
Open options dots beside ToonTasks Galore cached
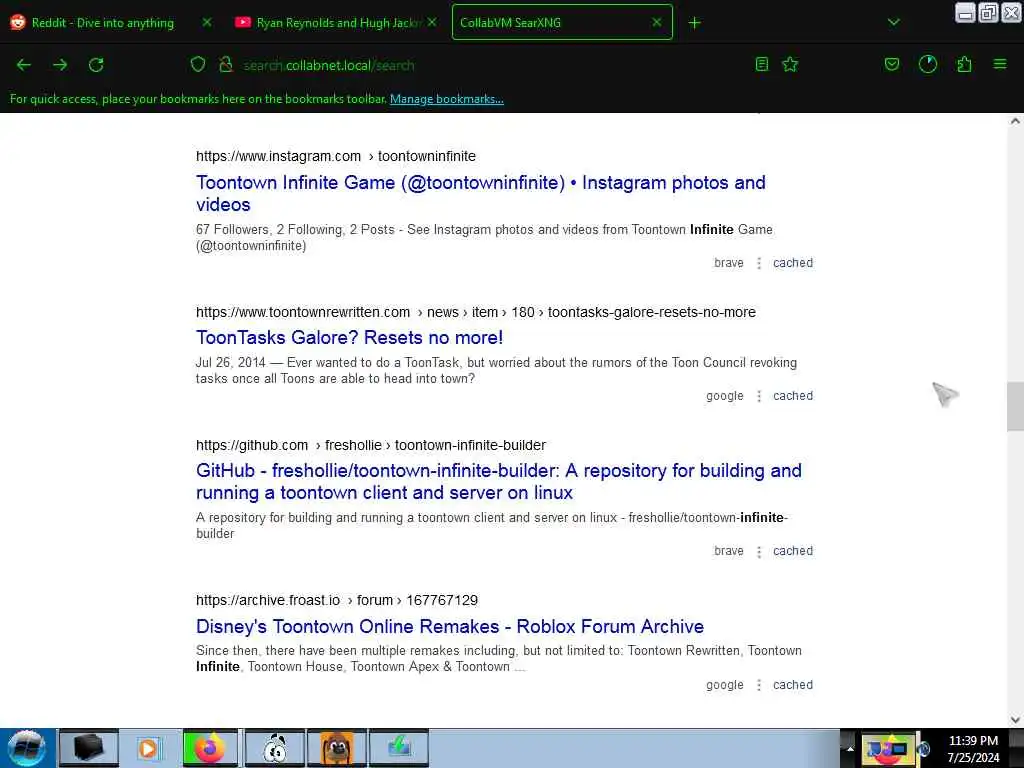pyautogui.click(x=759, y=396)
